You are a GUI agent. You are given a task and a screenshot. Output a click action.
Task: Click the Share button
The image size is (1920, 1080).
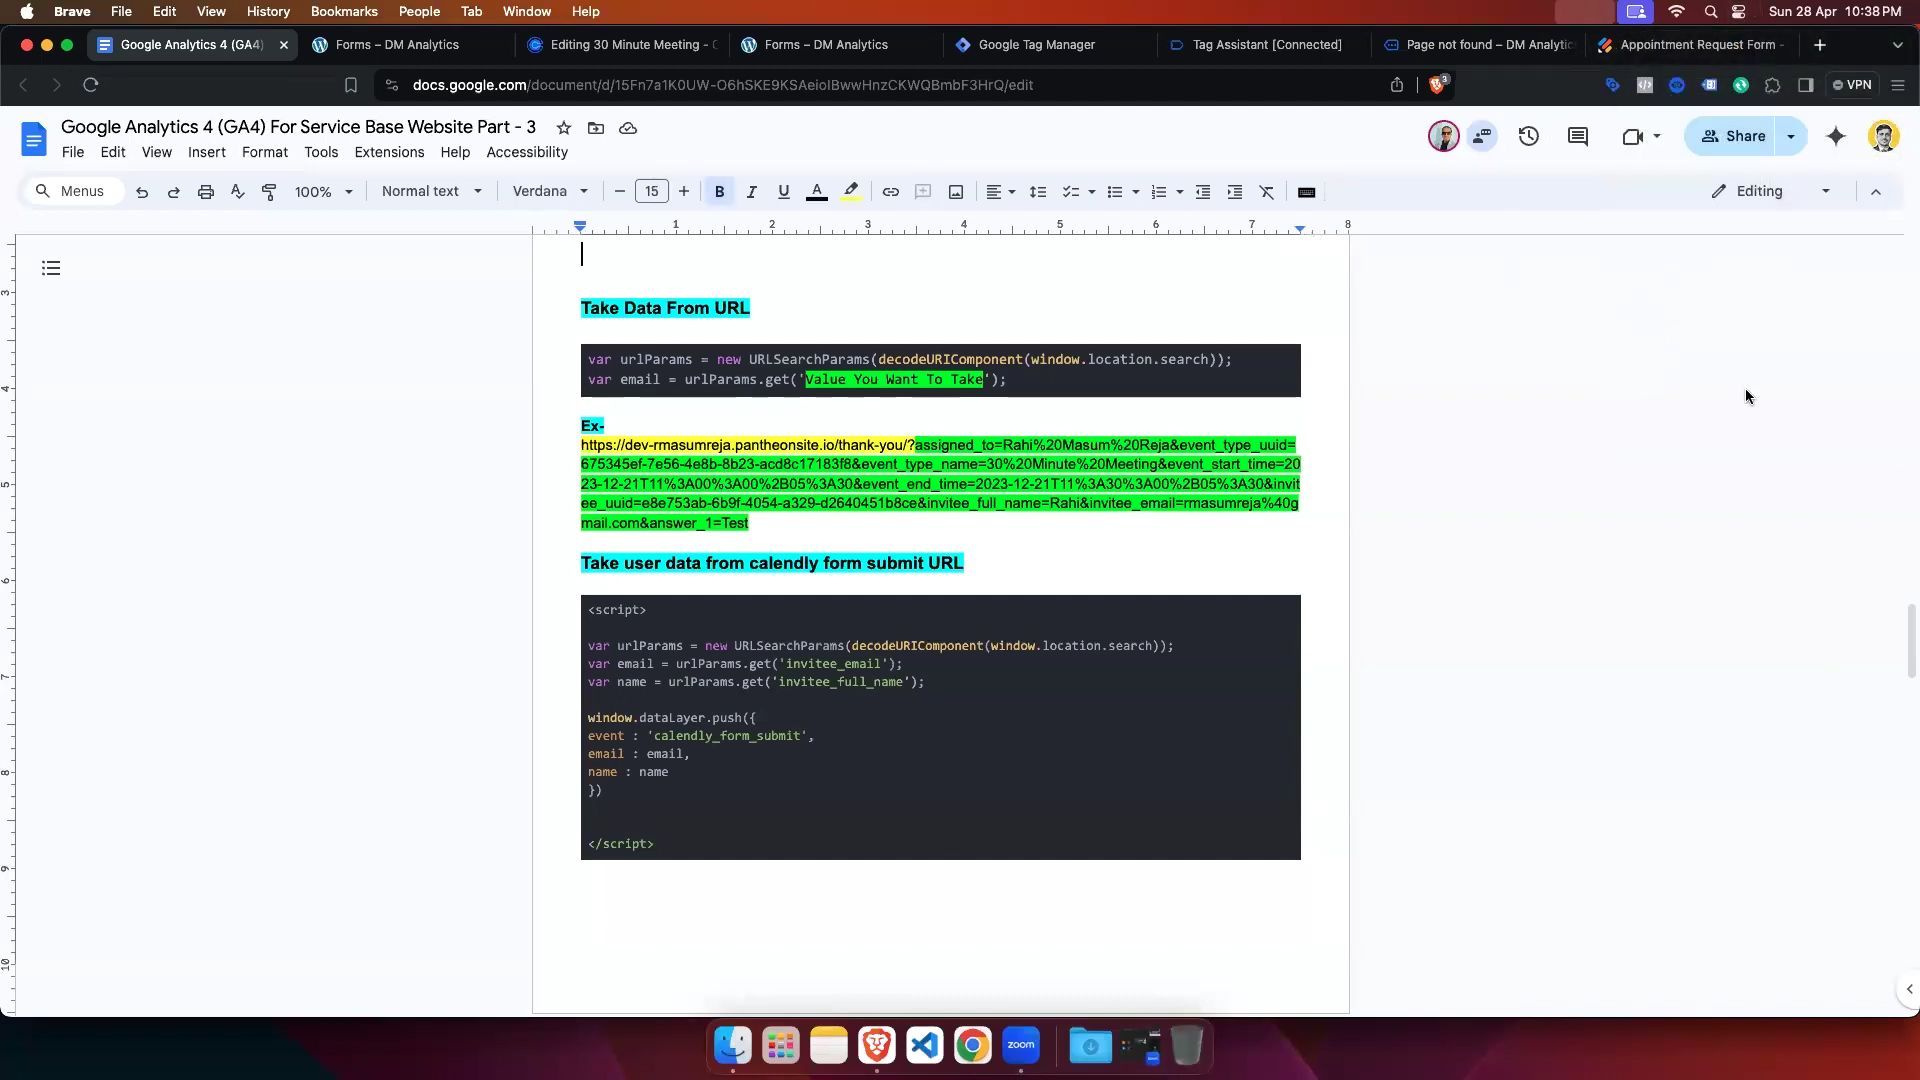[1733, 137]
